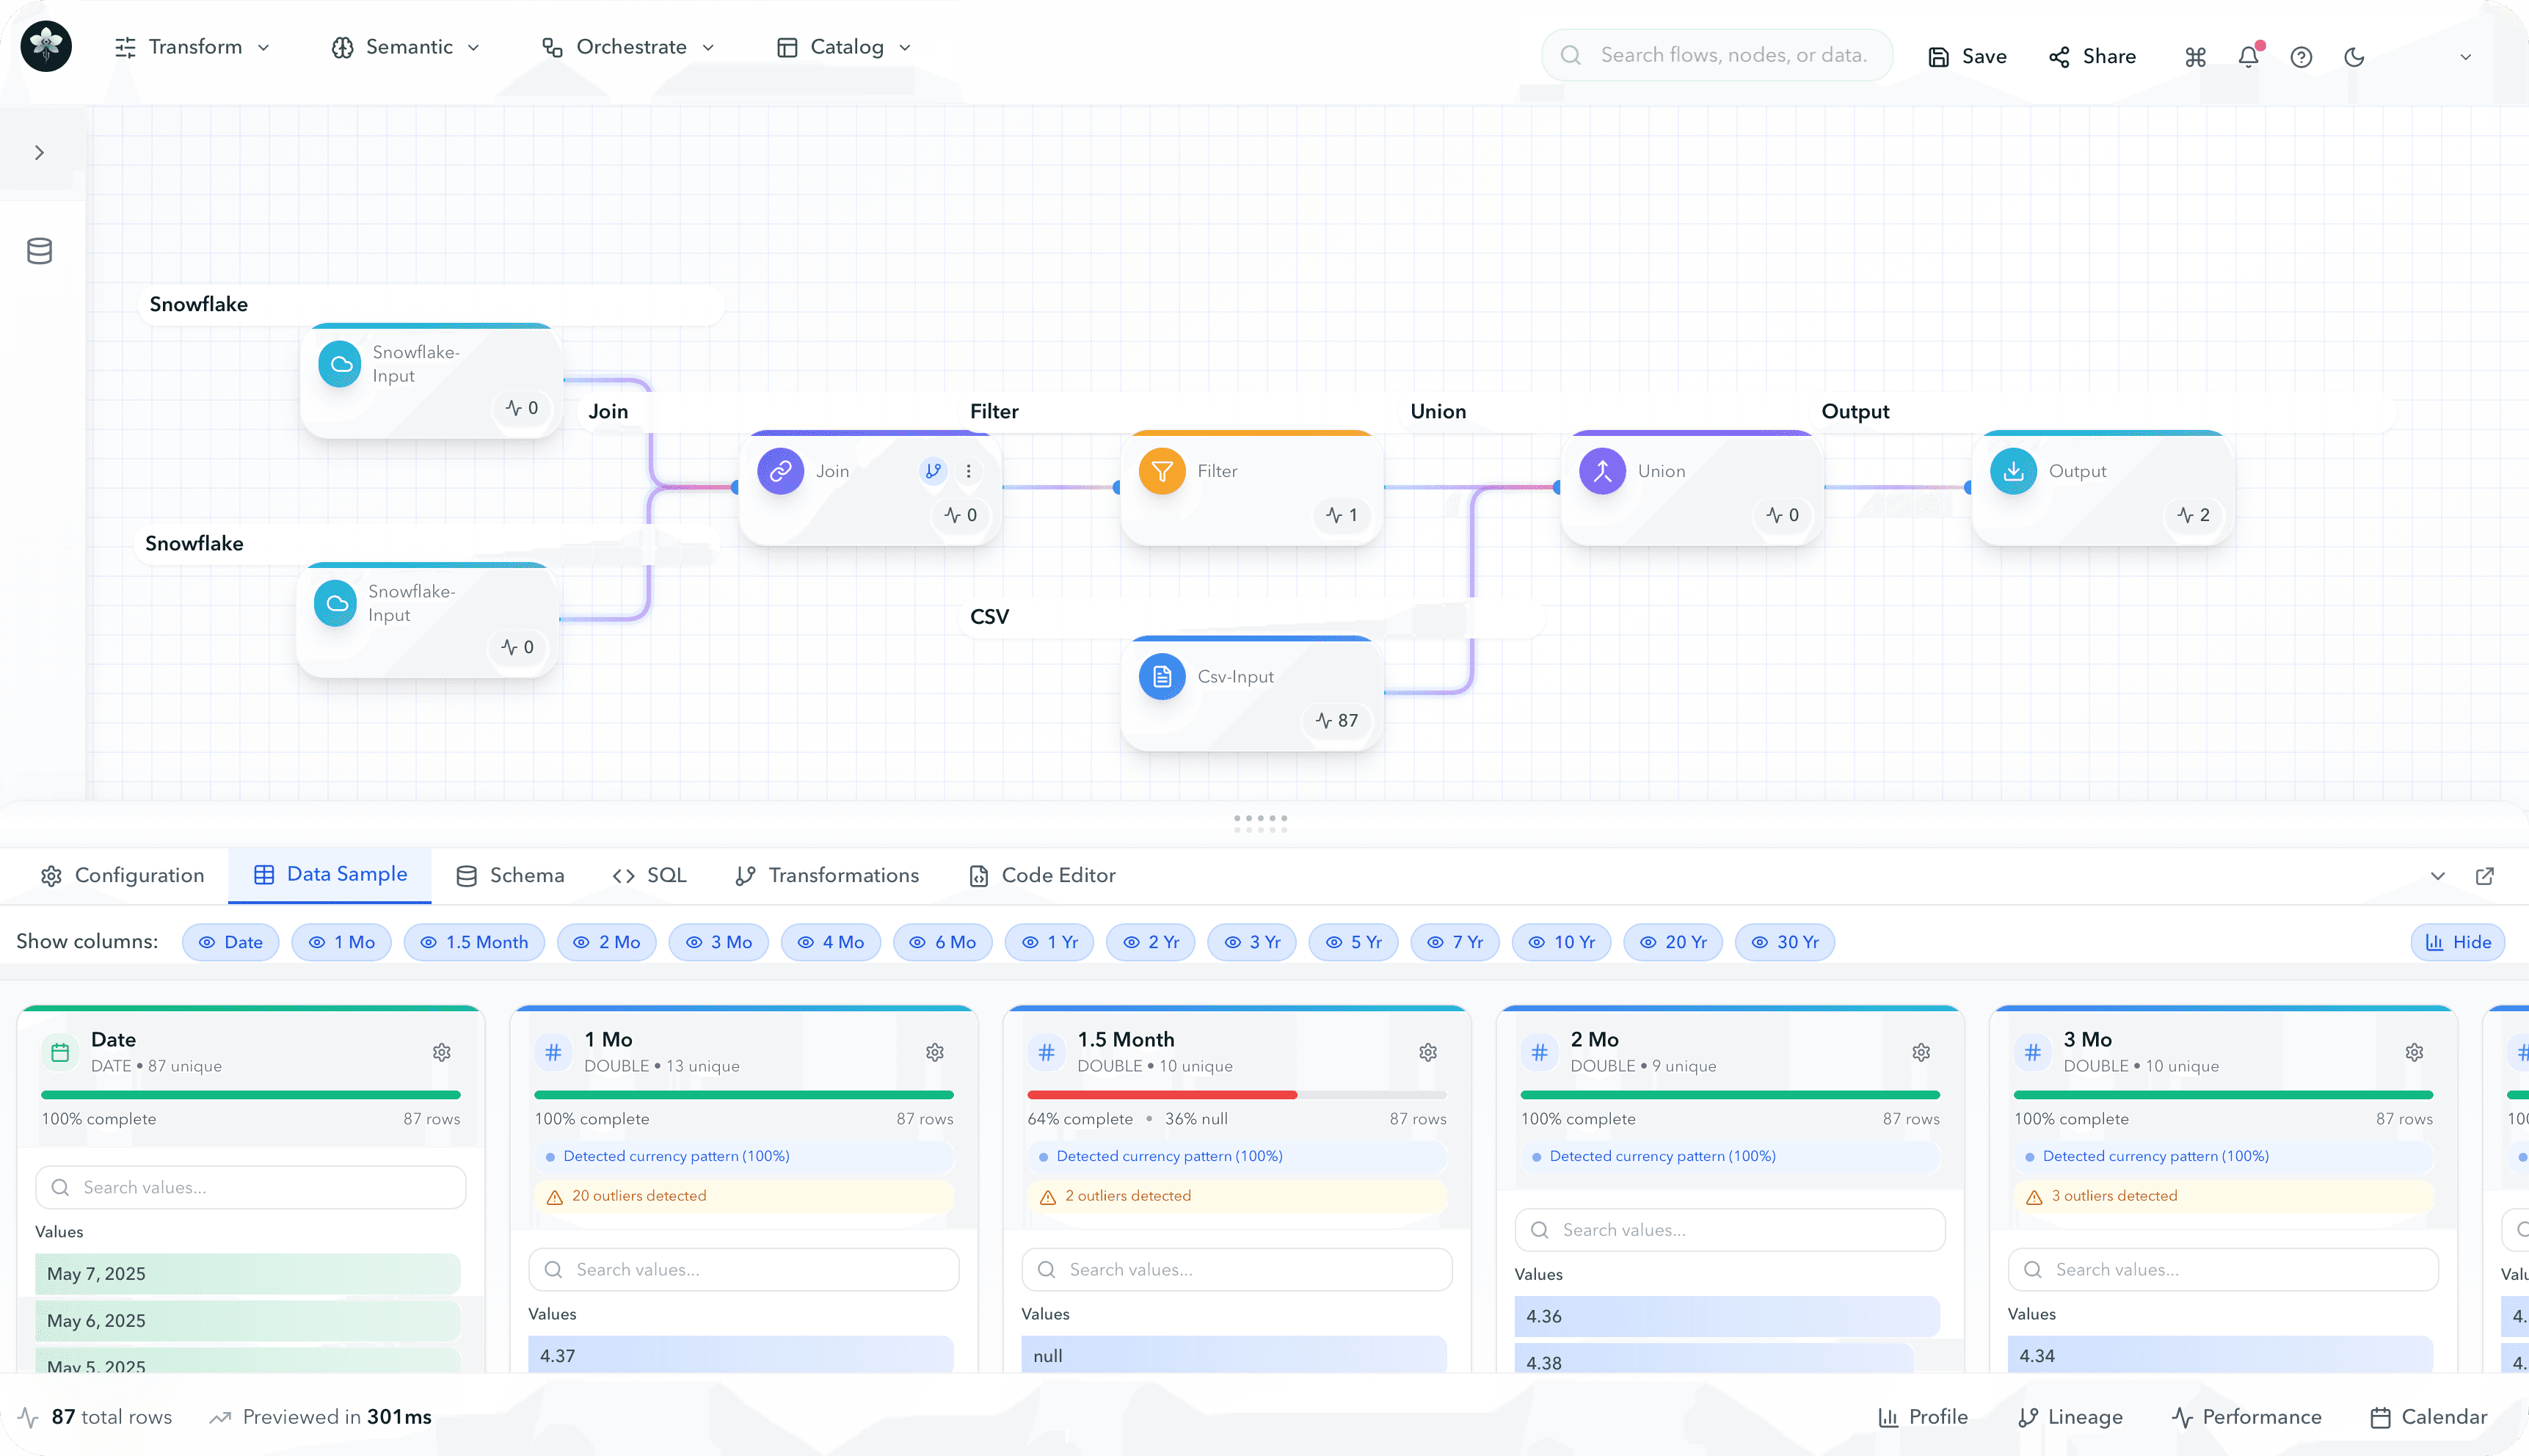Click the Filter node funnel icon

click(x=1162, y=471)
